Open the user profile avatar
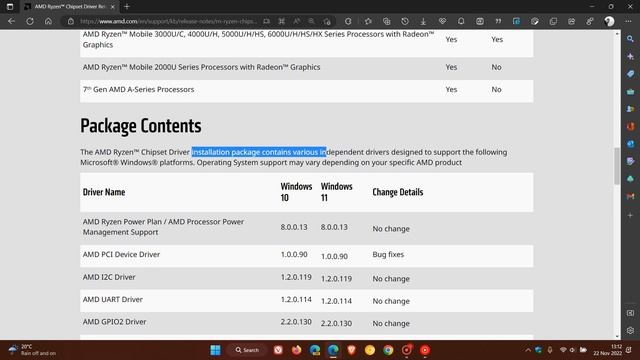640x360 pixels. click(x=609, y=21)
